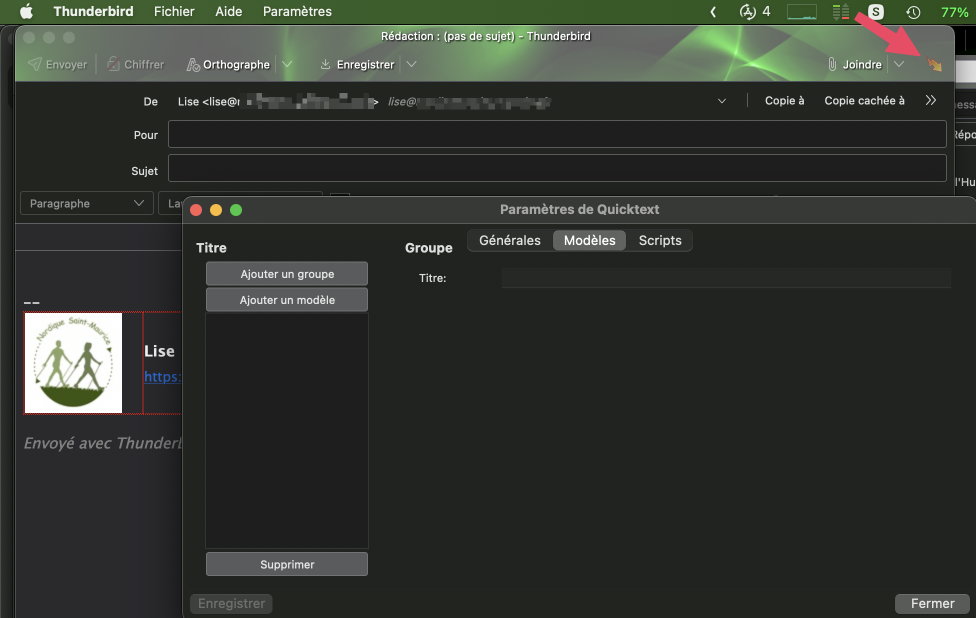Viewport: 976px width, 618px height.
Task: Click the Sujet input field
Action: point(556,168)
